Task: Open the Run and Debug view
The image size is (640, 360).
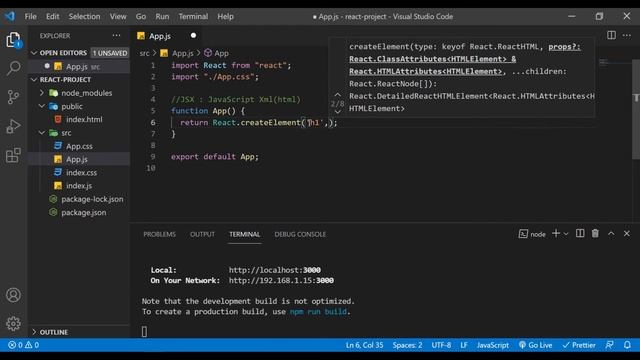Action: pyautogui.click(x=13, y=126)
